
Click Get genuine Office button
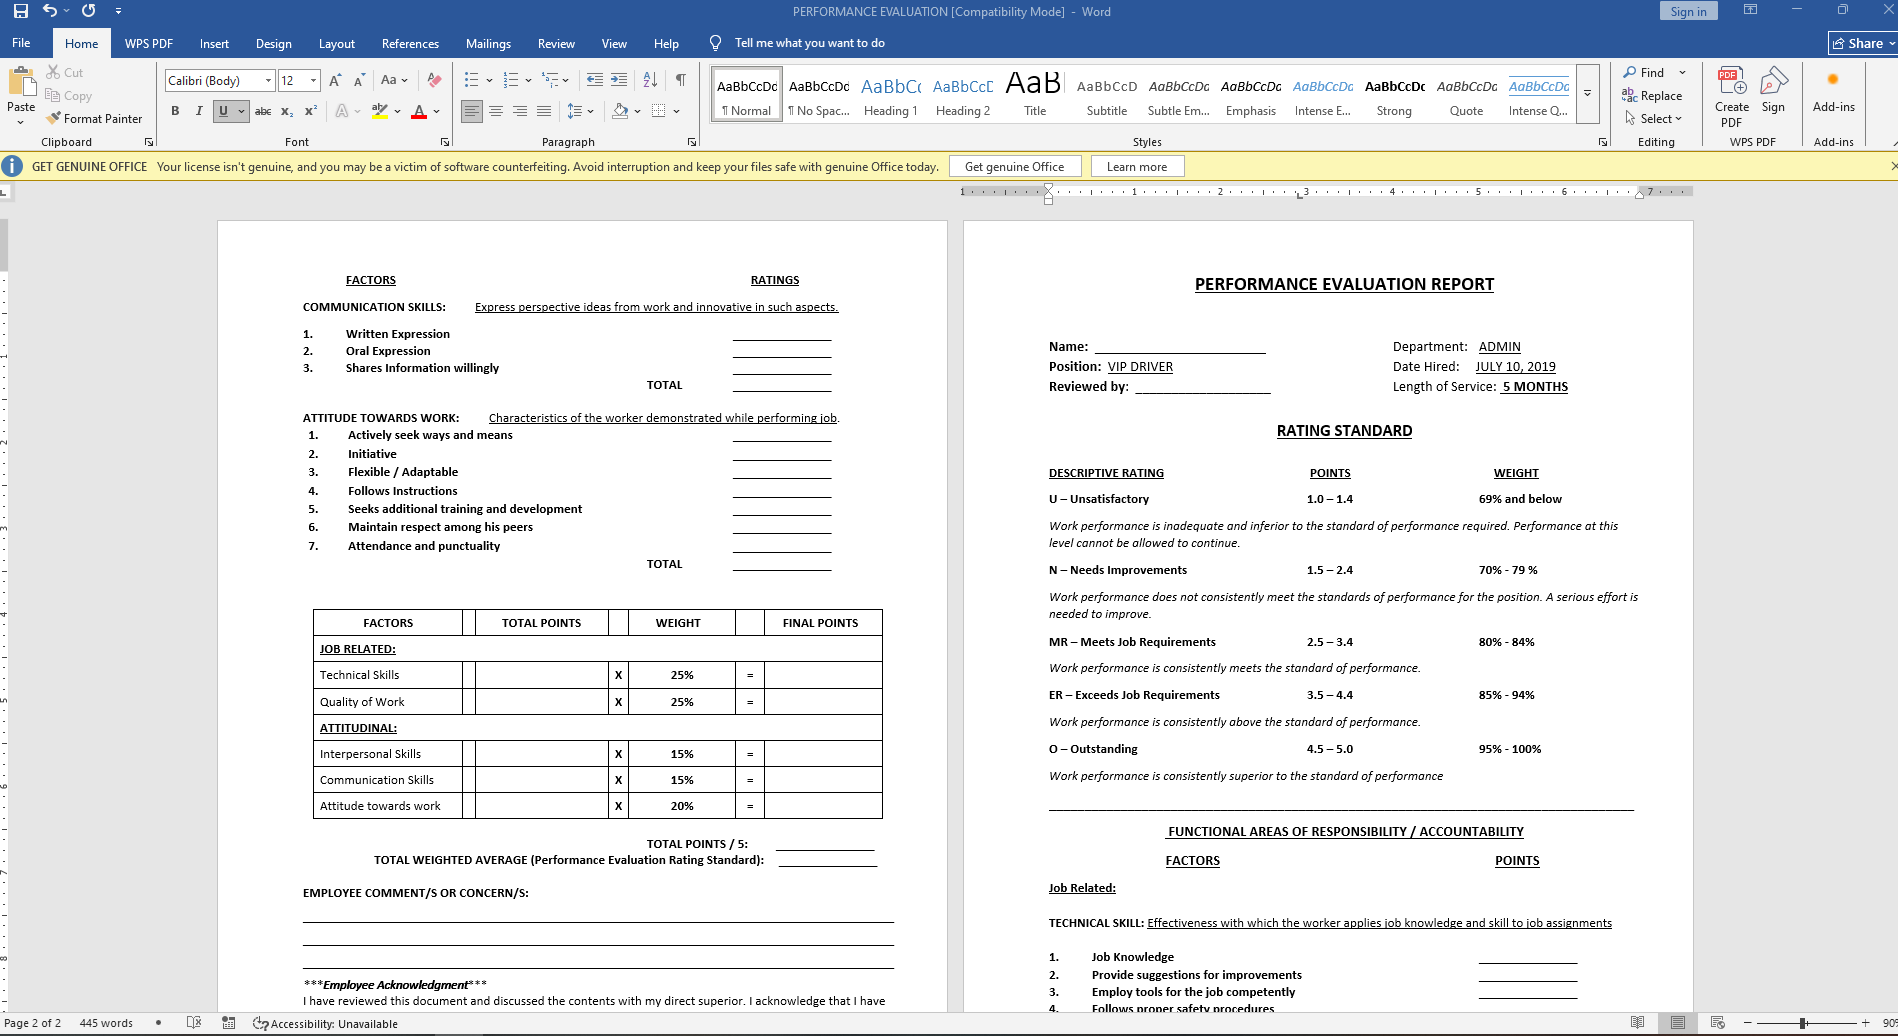[1015, 167]
